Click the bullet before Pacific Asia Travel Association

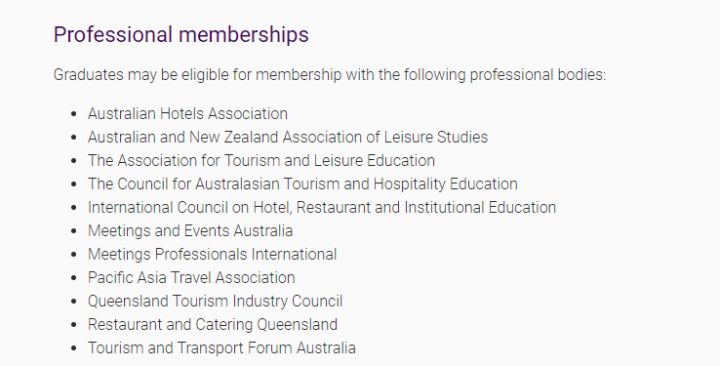pos(74,278)
